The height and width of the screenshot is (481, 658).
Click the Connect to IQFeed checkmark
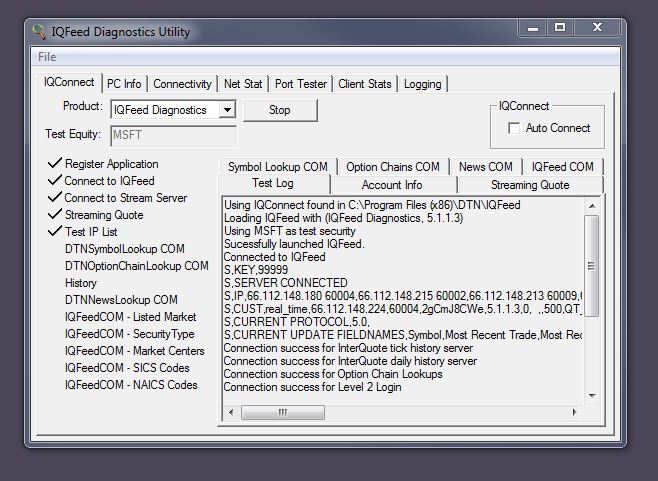(x=55, y=180)
